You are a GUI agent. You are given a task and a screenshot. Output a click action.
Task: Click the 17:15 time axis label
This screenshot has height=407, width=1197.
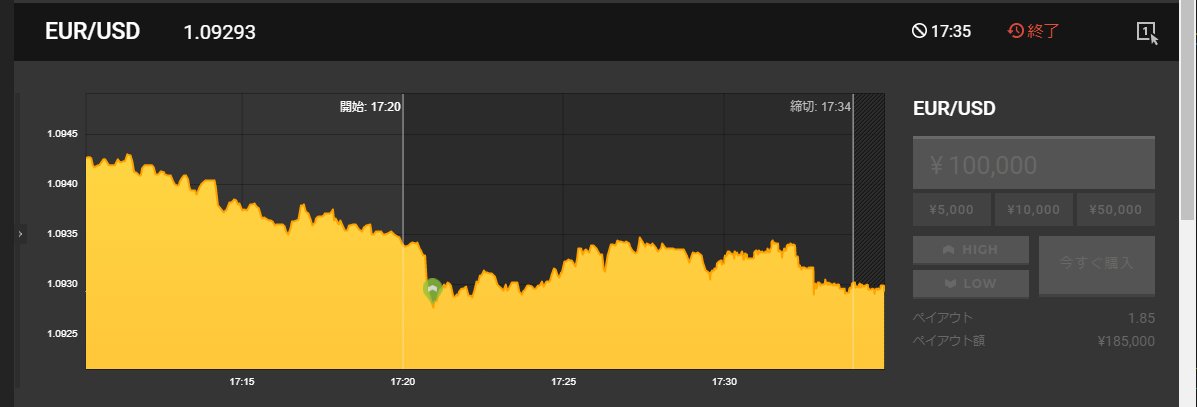pos(242,381)
